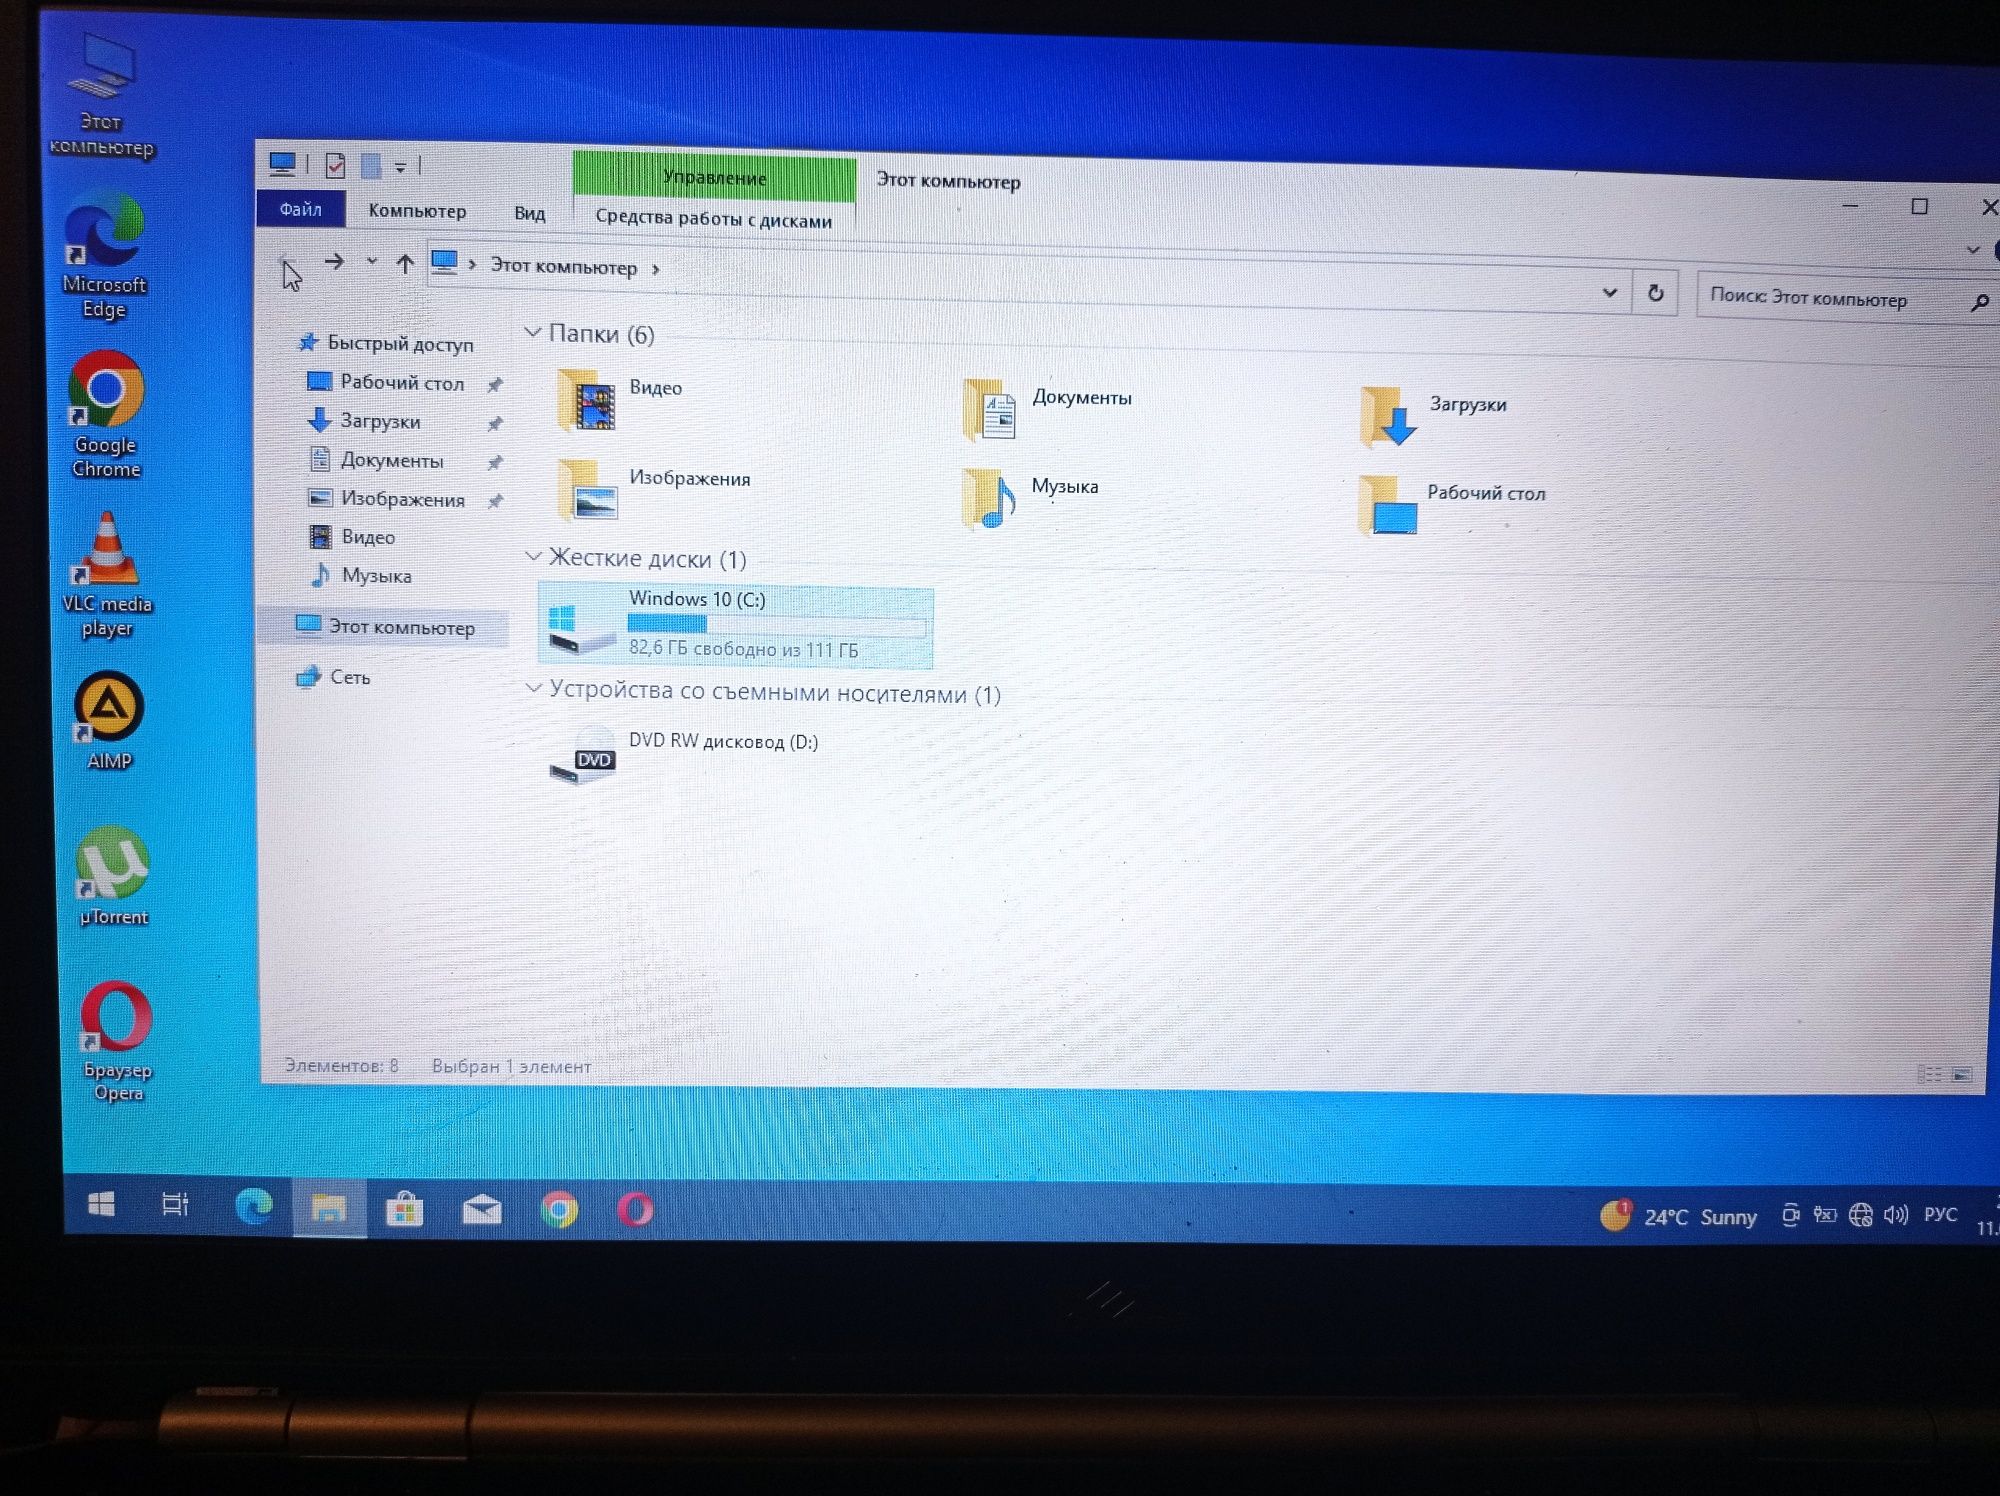The height and width of the screenshot is (1496, 2000).
Task: Open the Рабочий стол folder in main pane
Action: pos(1452,504)
